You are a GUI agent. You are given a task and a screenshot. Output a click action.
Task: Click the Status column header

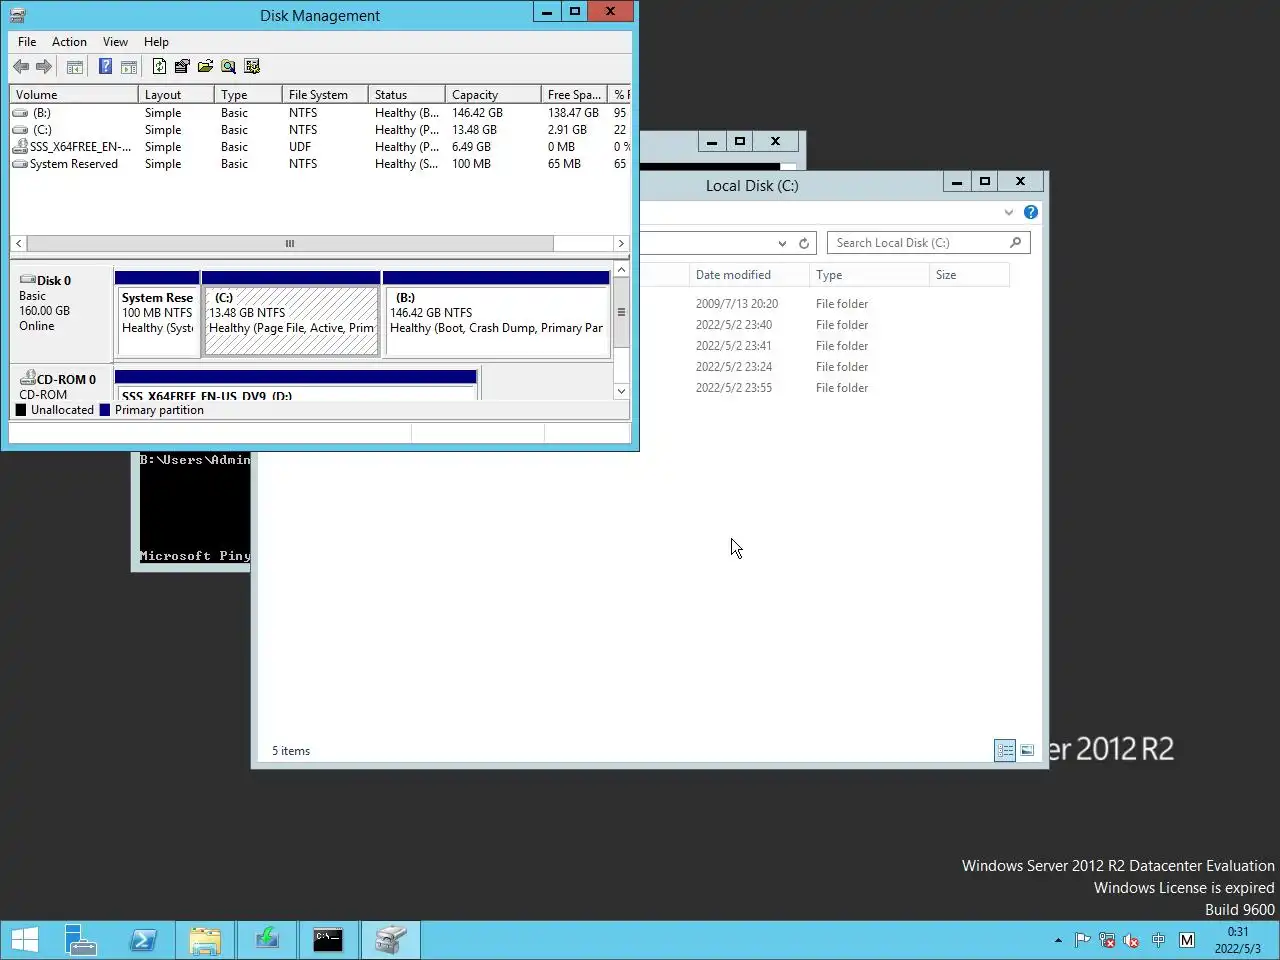(x=407, y=95)
